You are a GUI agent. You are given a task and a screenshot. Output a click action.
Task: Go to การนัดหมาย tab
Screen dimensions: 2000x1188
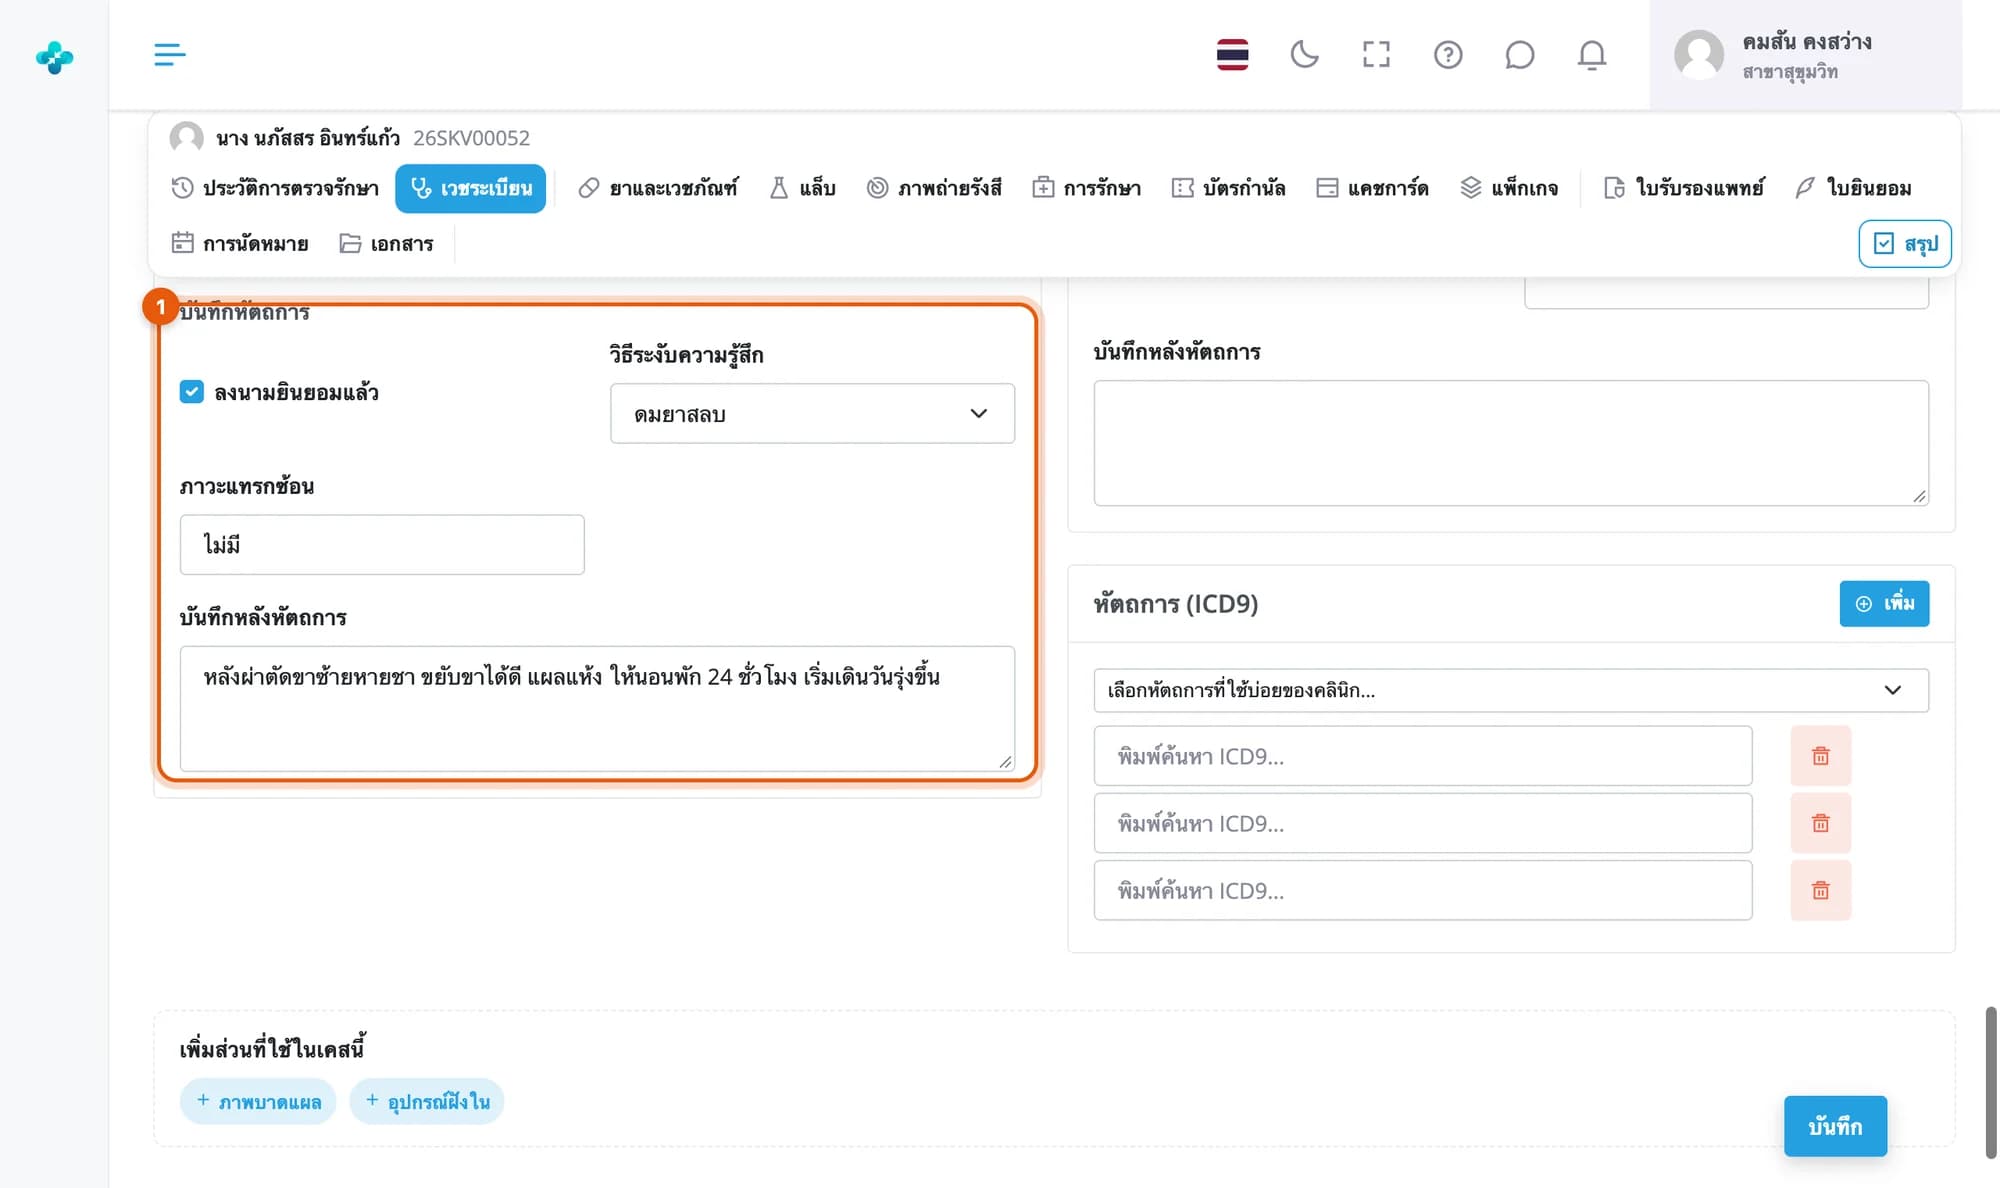[240, 243]
